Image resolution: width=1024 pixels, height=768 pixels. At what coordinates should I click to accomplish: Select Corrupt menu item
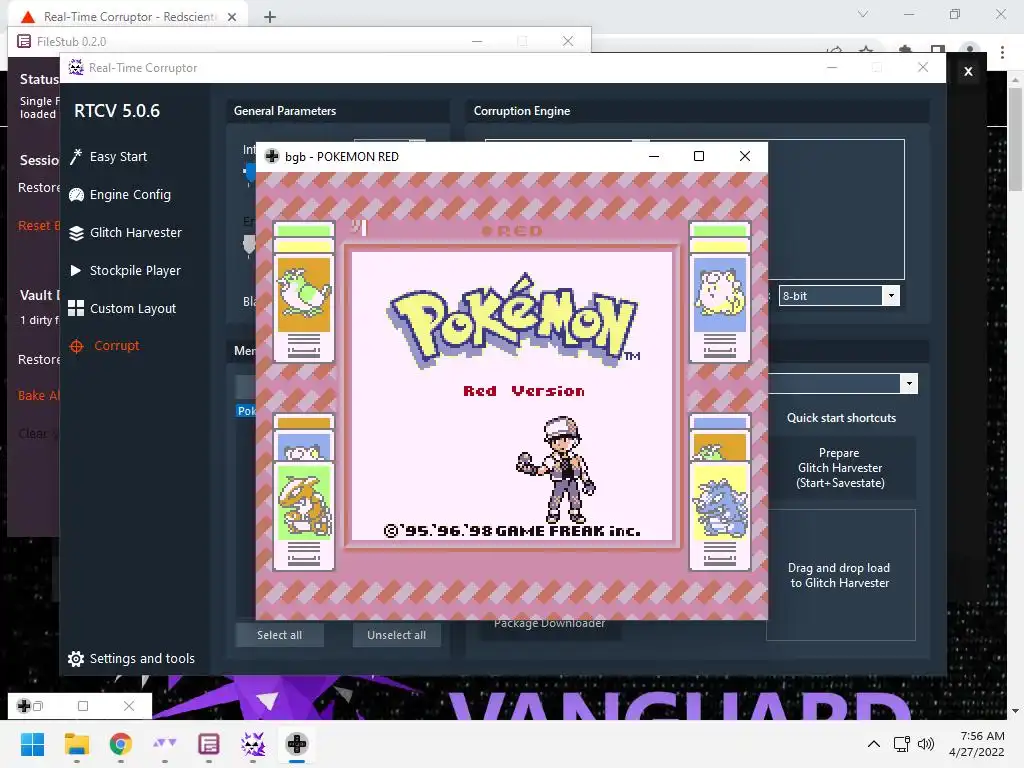click(116, 345)
